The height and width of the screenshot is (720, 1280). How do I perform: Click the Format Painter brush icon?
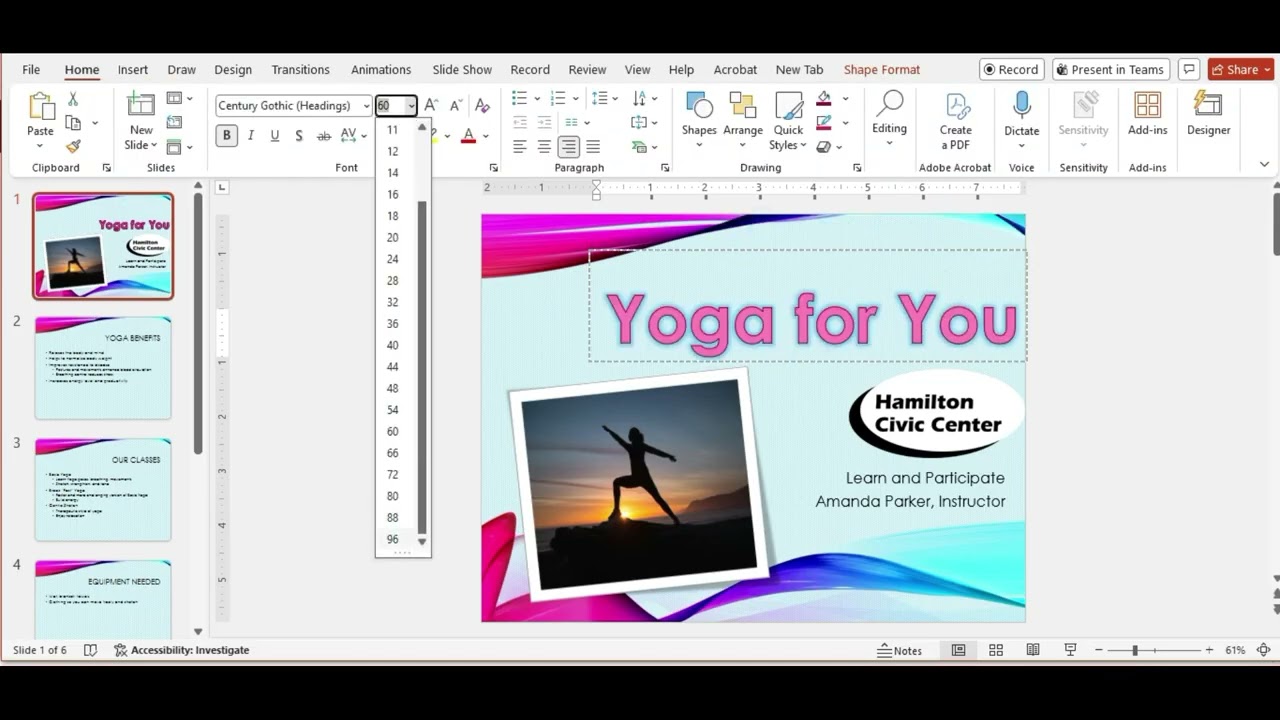point(73,146)
